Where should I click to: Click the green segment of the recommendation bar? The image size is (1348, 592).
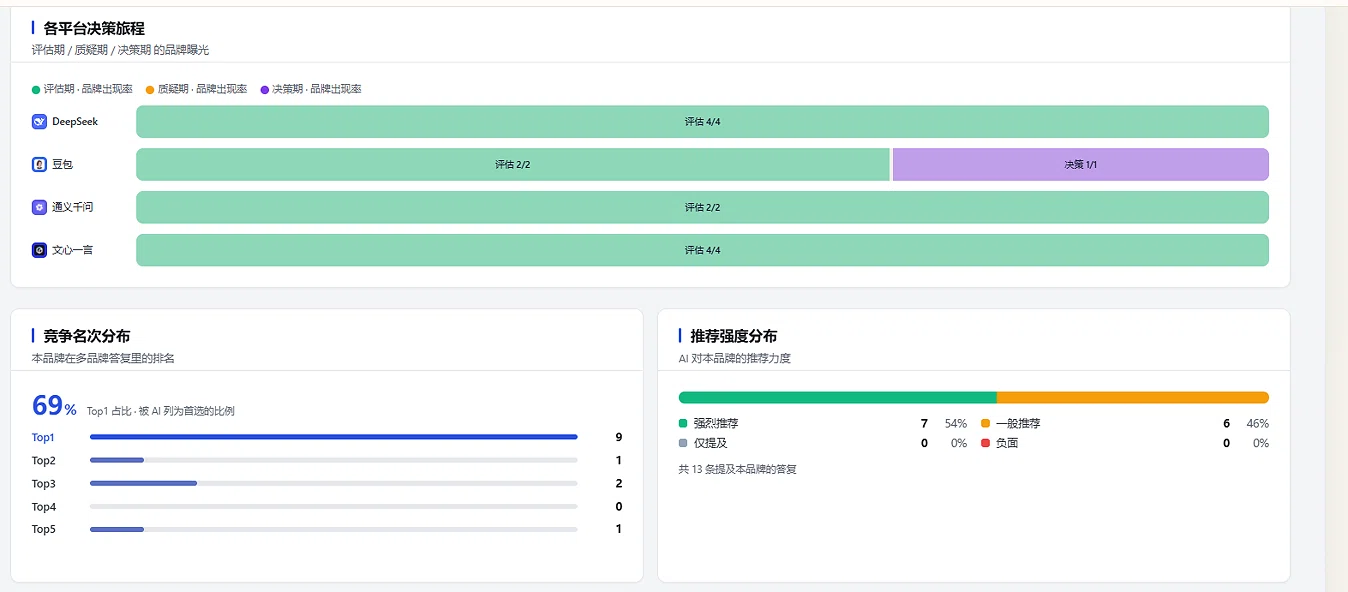pos(838,398)
